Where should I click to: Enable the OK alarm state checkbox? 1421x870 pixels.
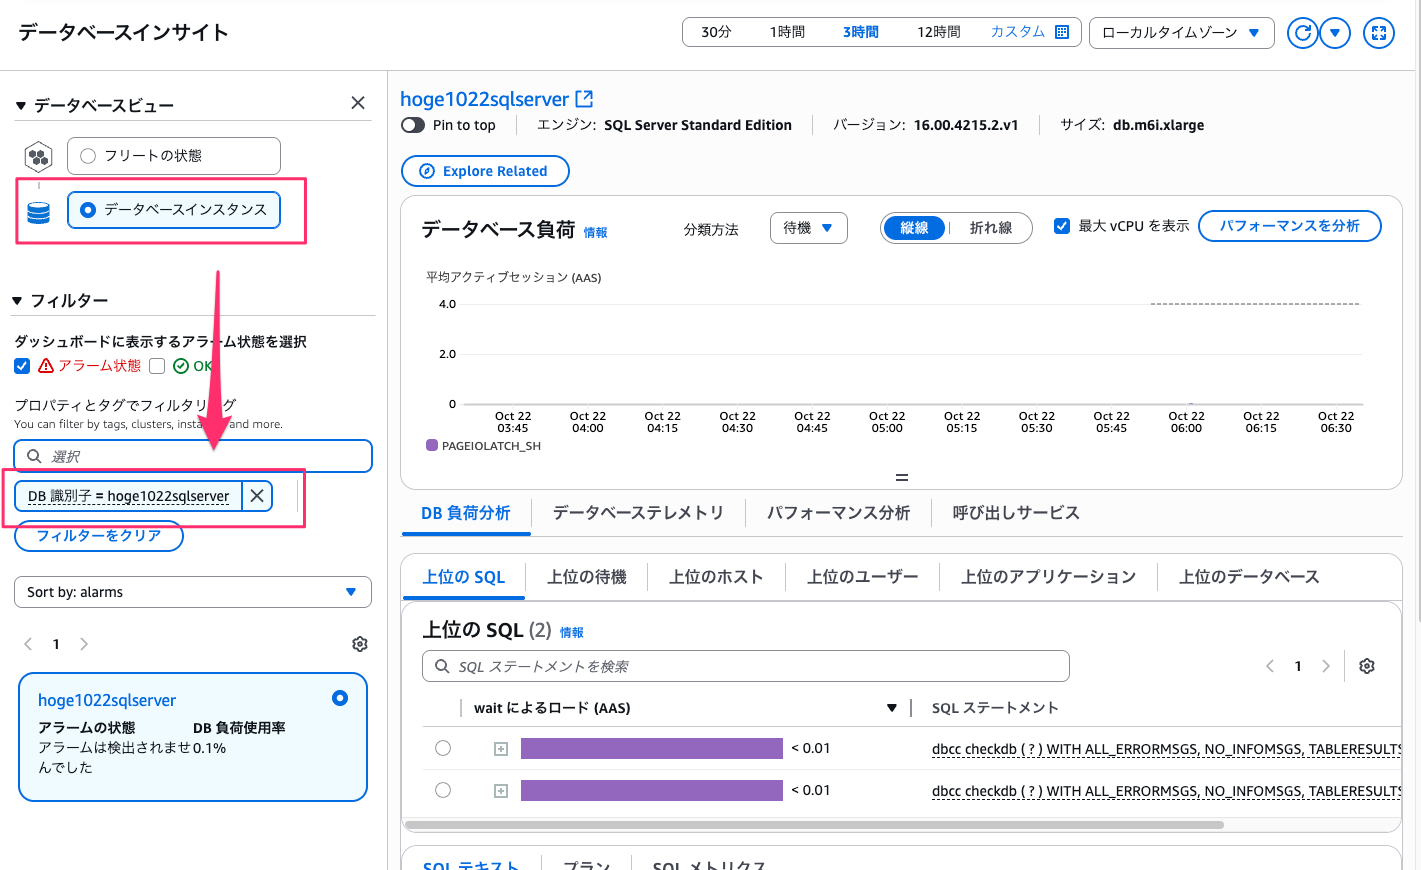157,366
